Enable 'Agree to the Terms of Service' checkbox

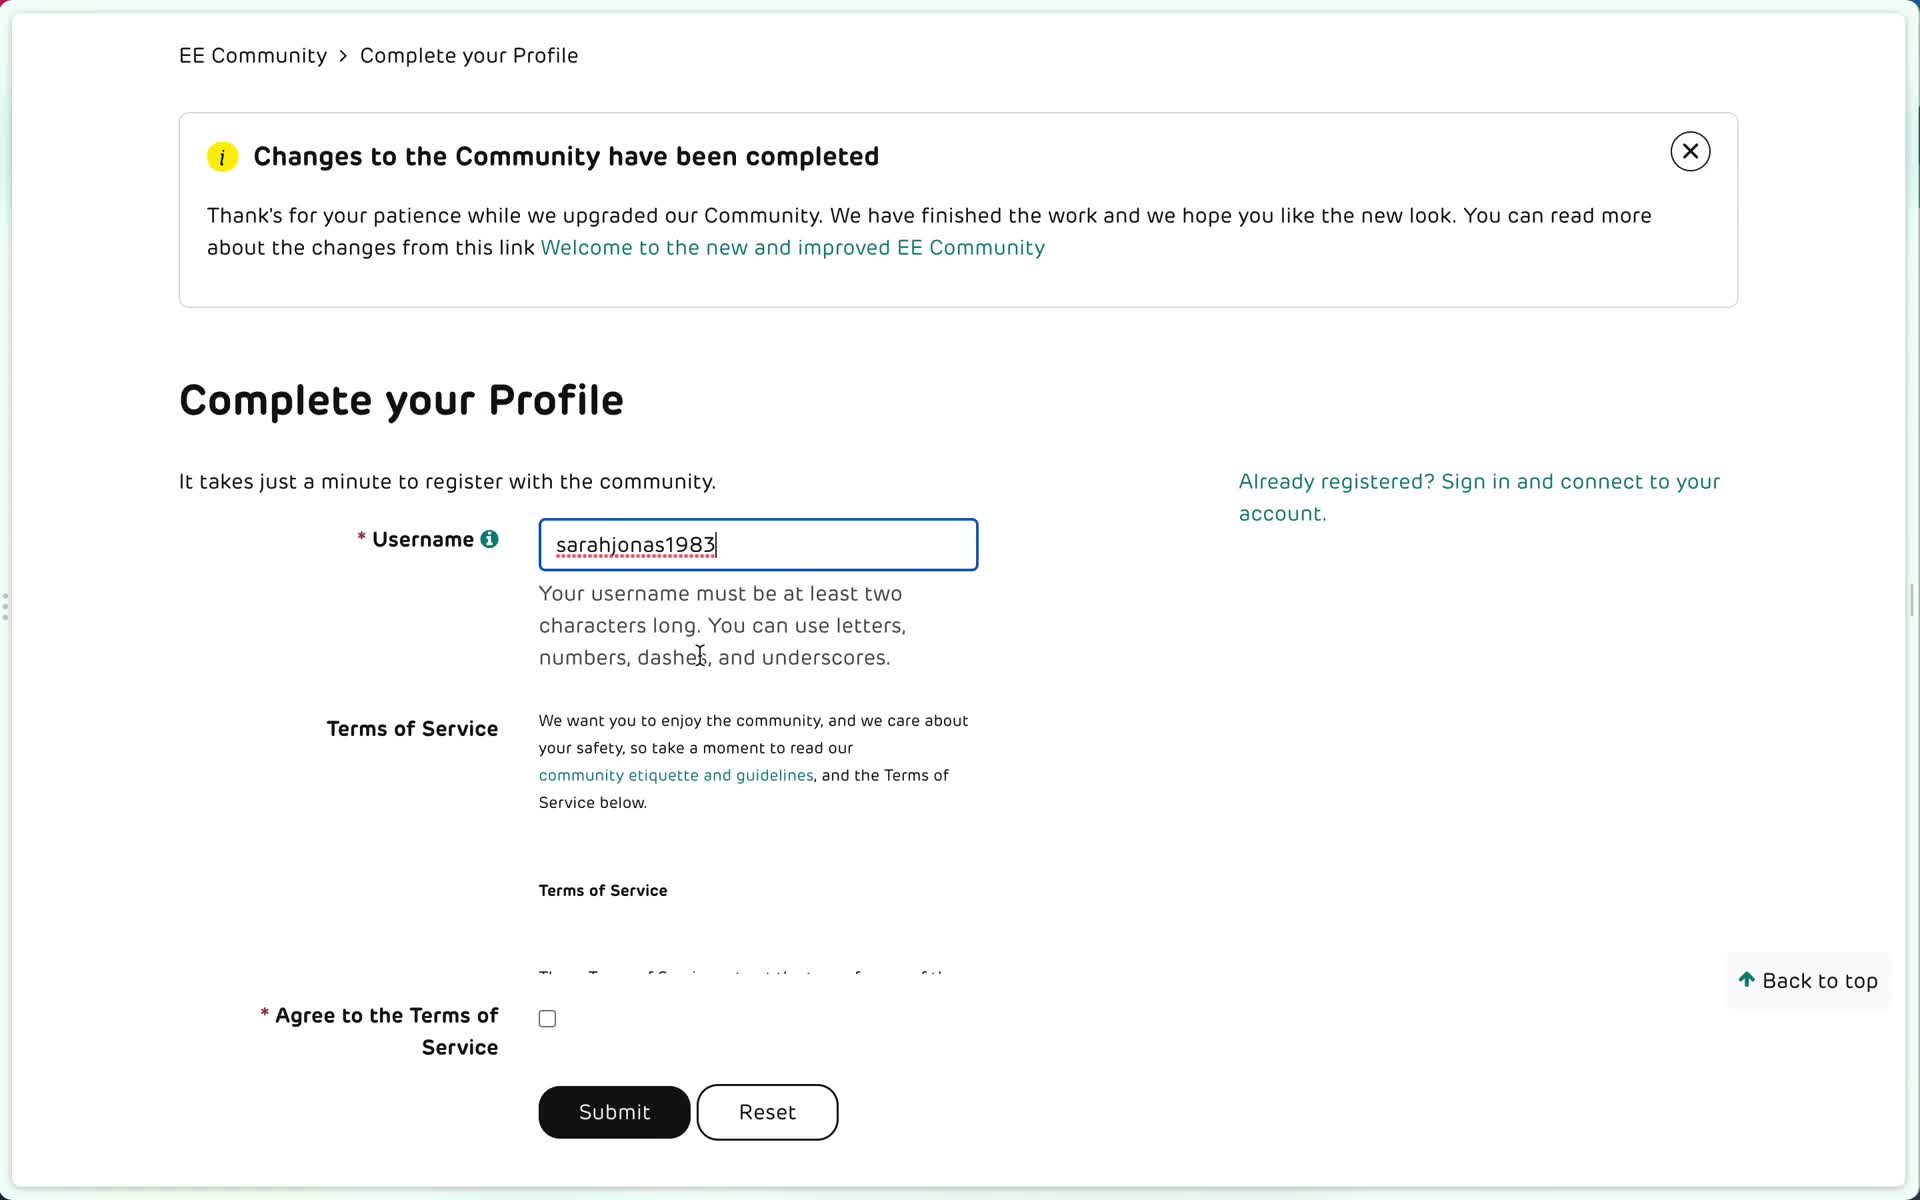547,1019
